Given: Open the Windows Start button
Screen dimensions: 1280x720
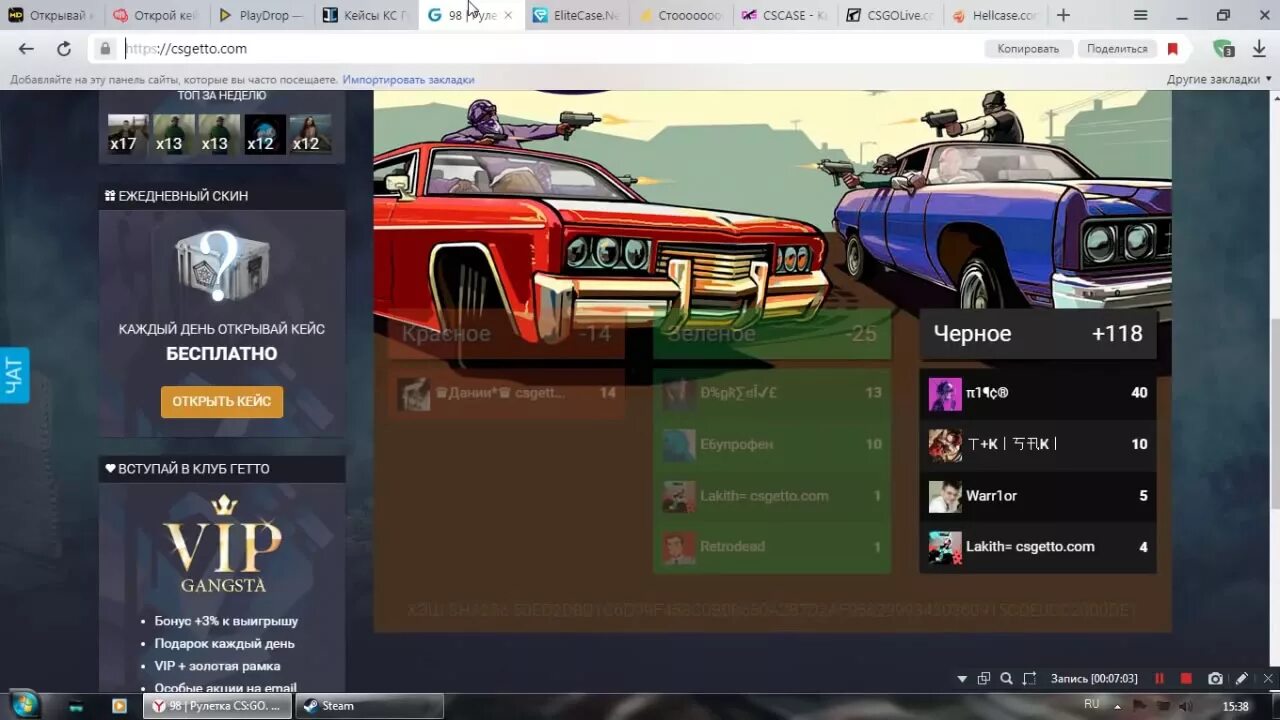Looking at the screenshot, I should 23,705.
